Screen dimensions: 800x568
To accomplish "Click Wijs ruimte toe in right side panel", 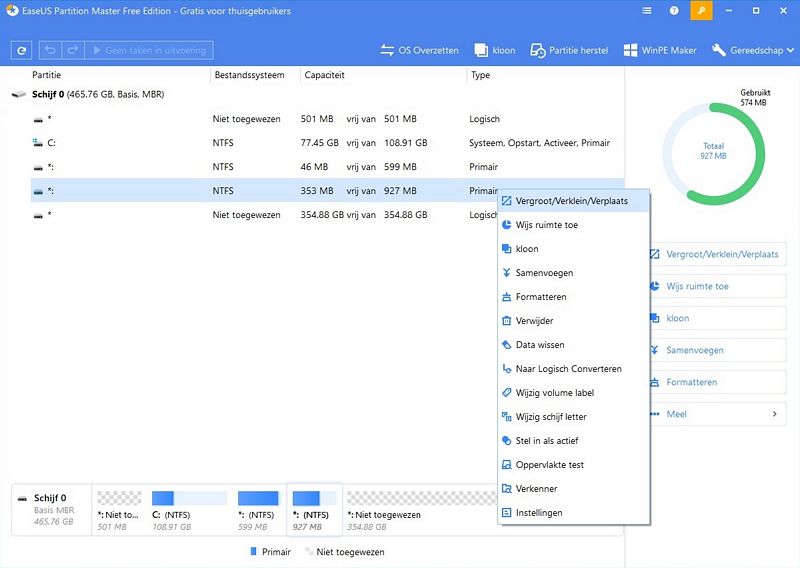I will click(718, 286).
